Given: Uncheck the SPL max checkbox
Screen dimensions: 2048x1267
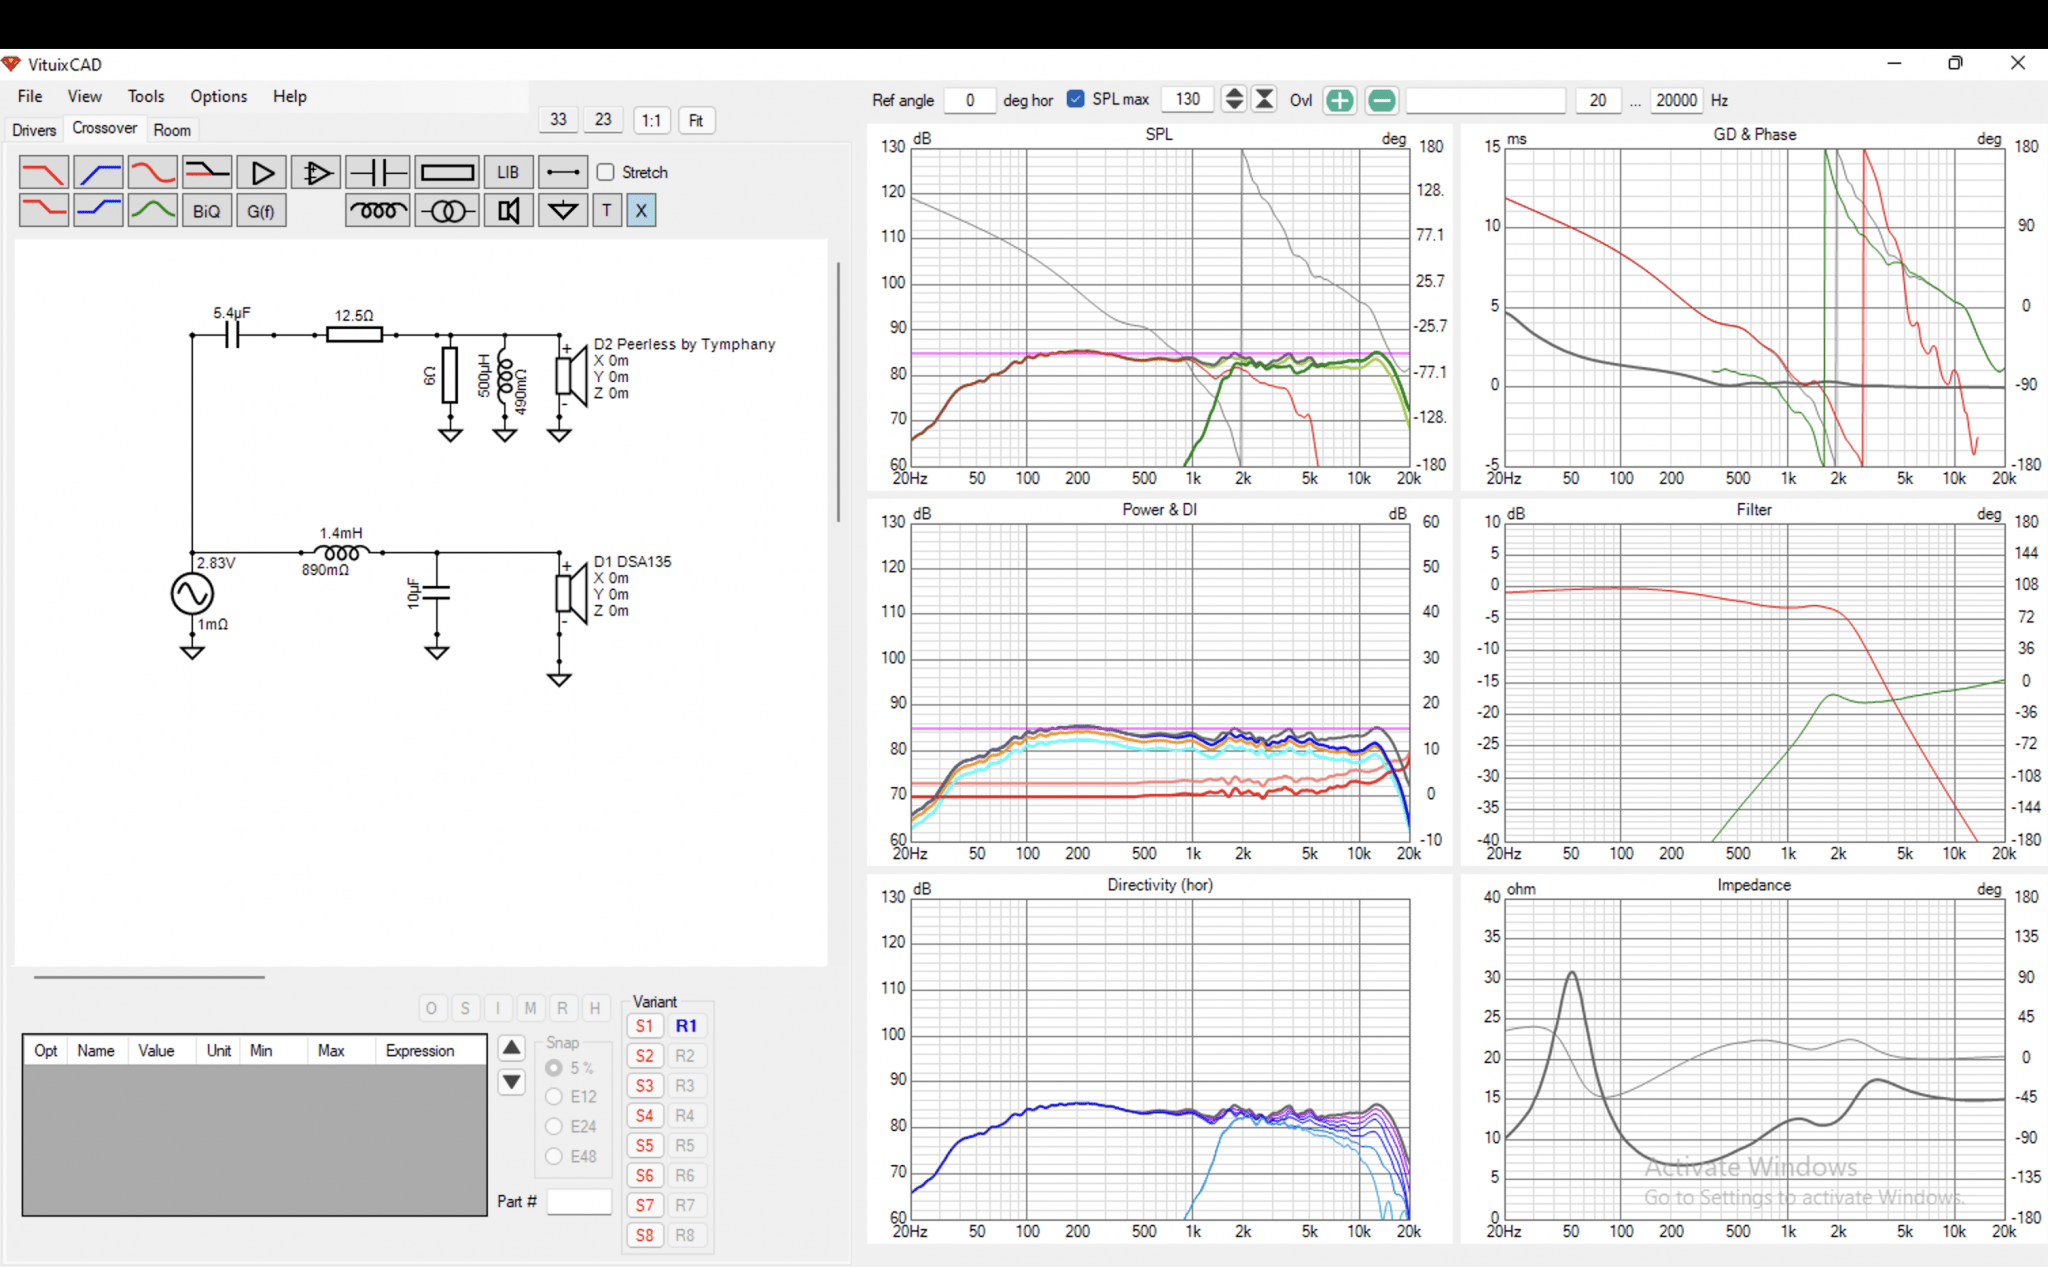Looking at the screenshot, I should [x=1076, y=99].
